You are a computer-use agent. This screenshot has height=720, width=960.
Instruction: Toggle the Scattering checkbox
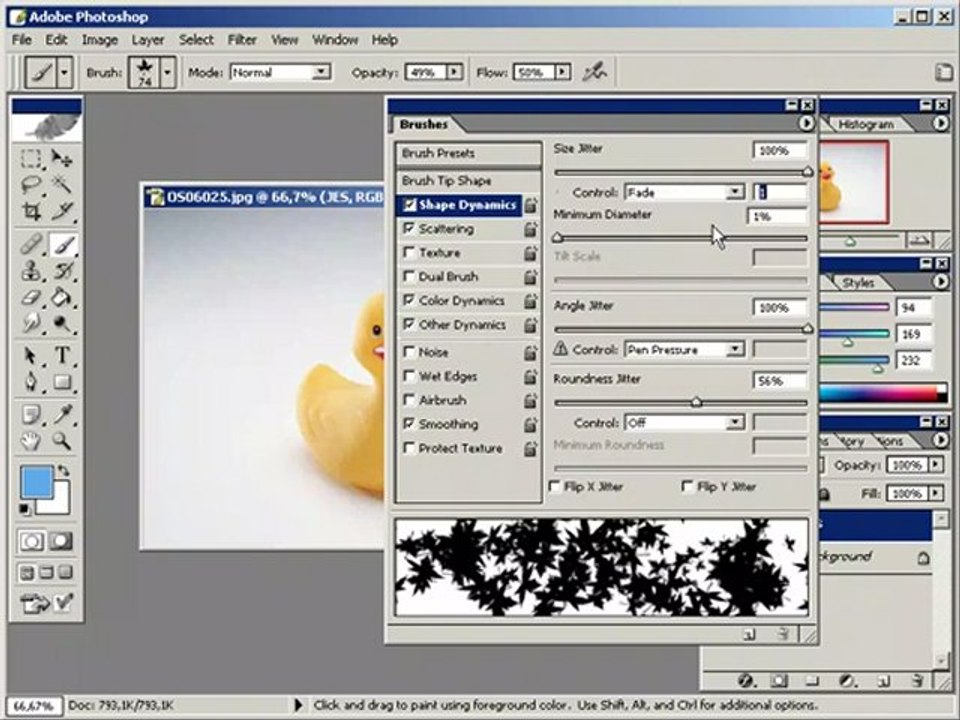pos(408,228)
